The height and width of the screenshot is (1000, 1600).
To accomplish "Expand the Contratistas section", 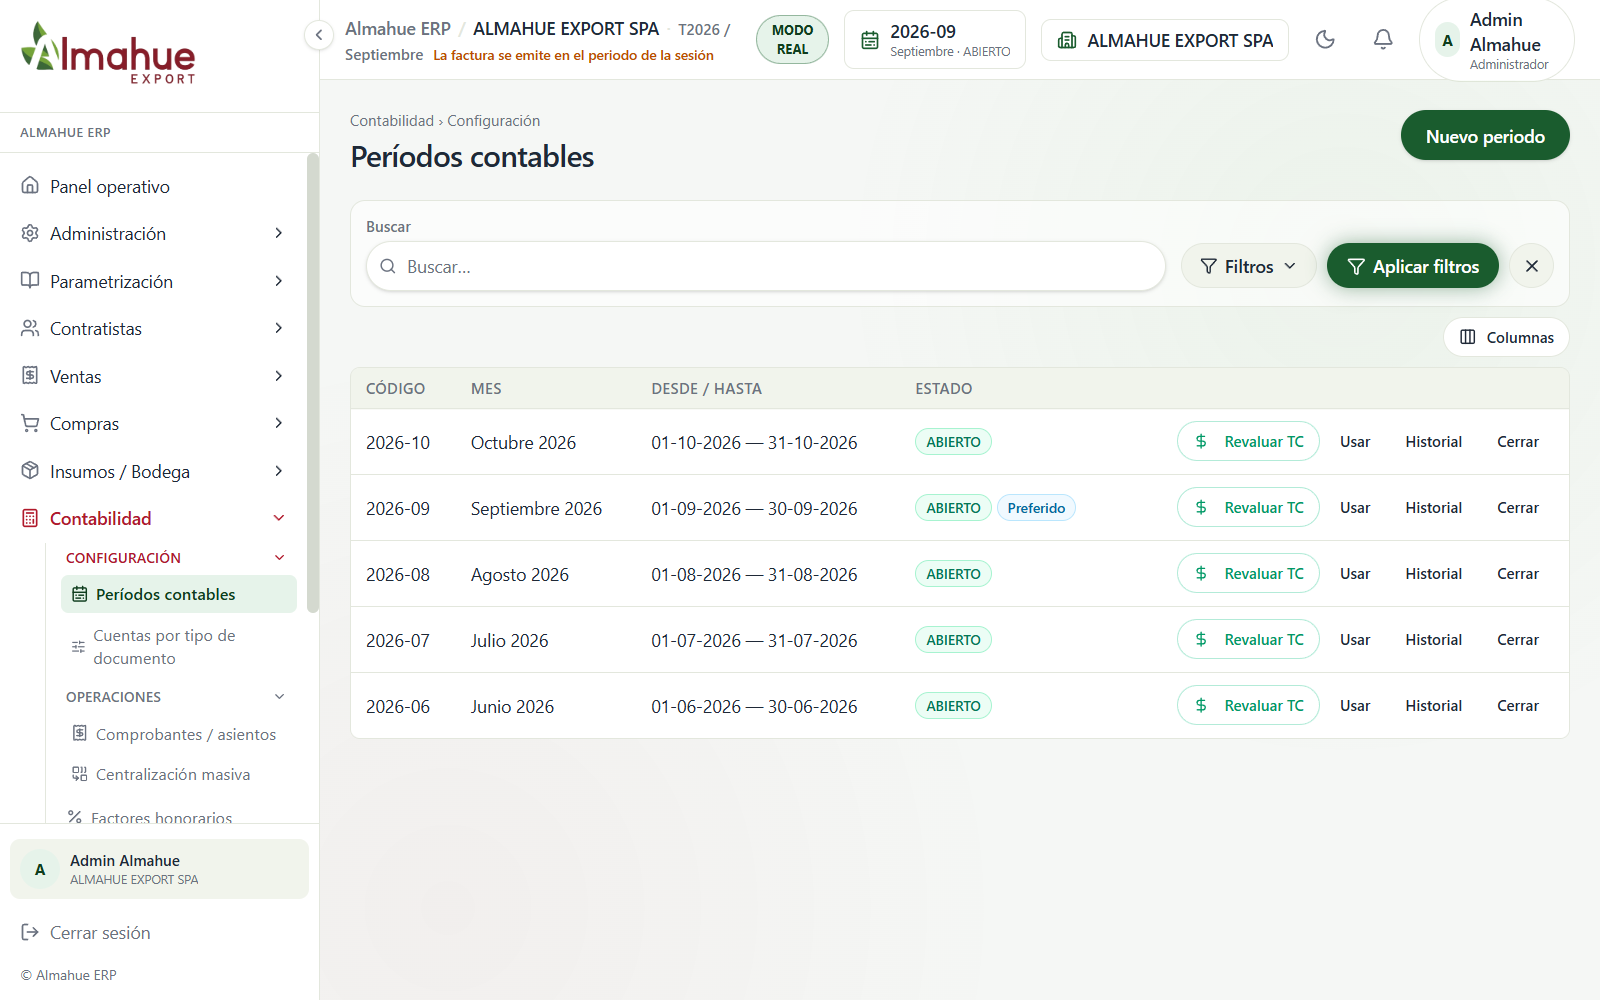I will point(152,328).
